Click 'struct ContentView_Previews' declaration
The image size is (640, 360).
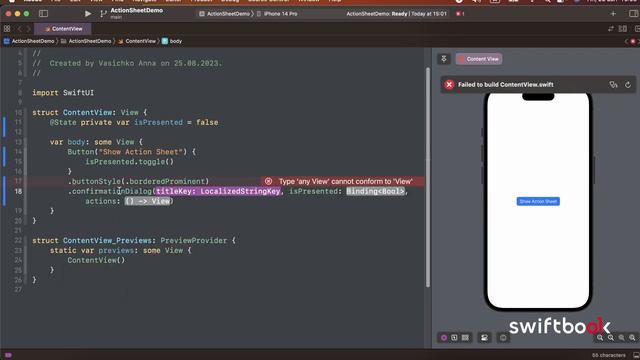134,240
